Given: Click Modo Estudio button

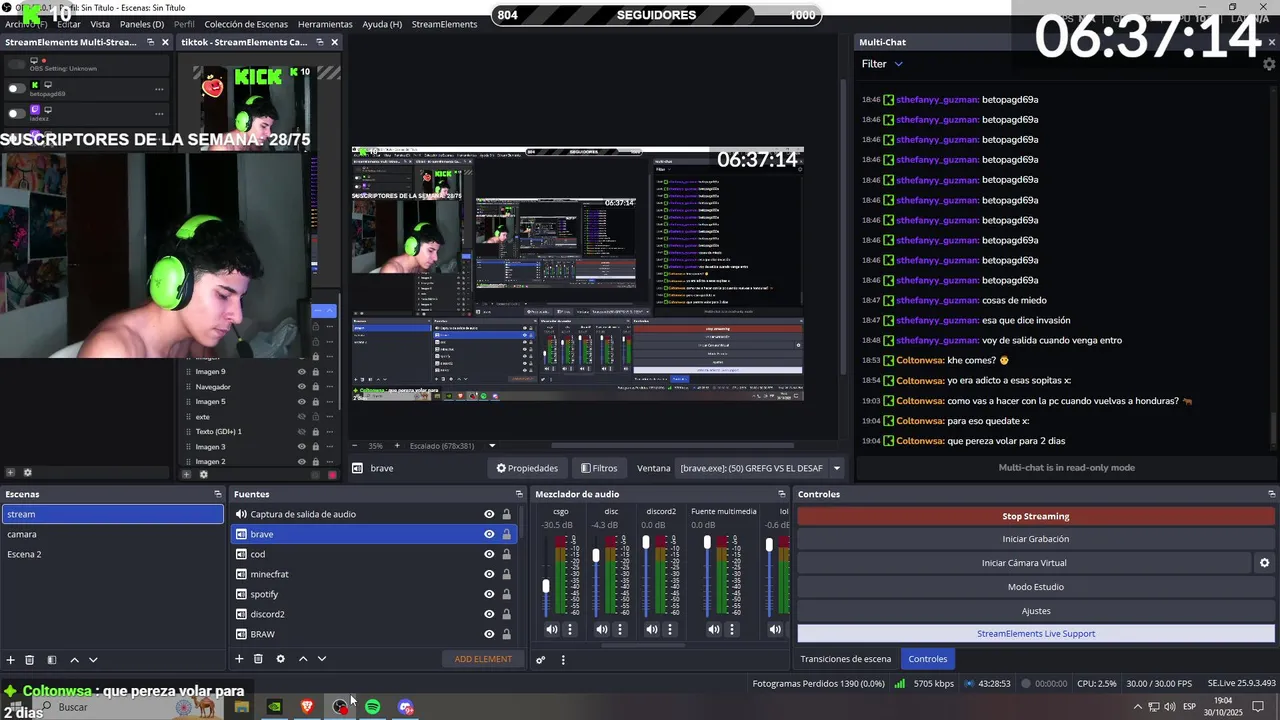Looking at the screenshot, I should pos(1036,587).
